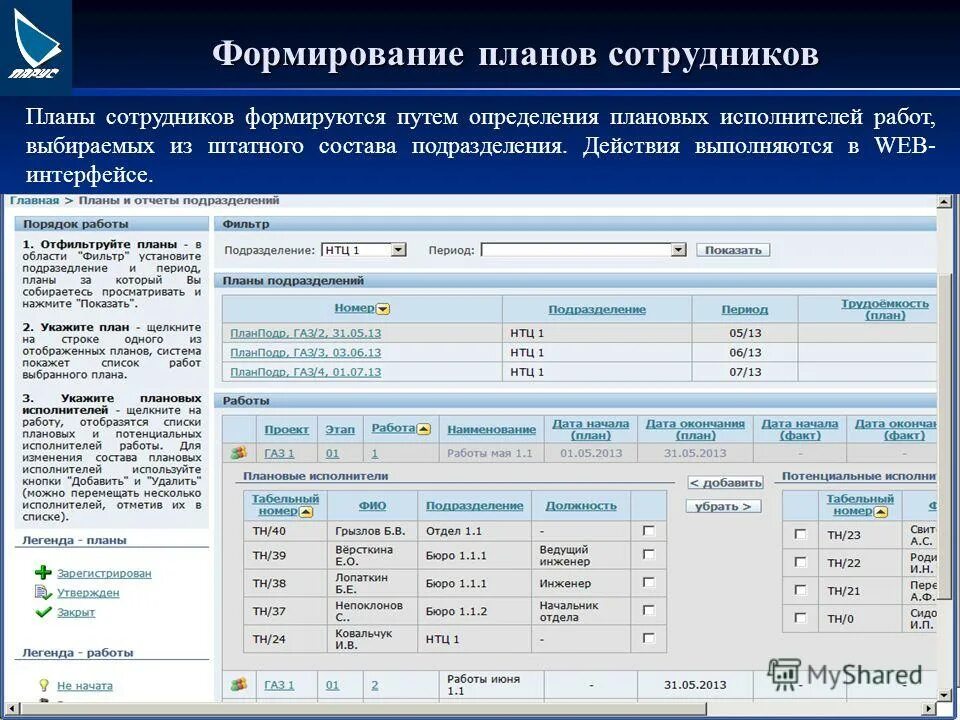The width and height of the screenshot is (960, 720).
Task: Click the '< добавить' button
Action: tap(725, 482)
